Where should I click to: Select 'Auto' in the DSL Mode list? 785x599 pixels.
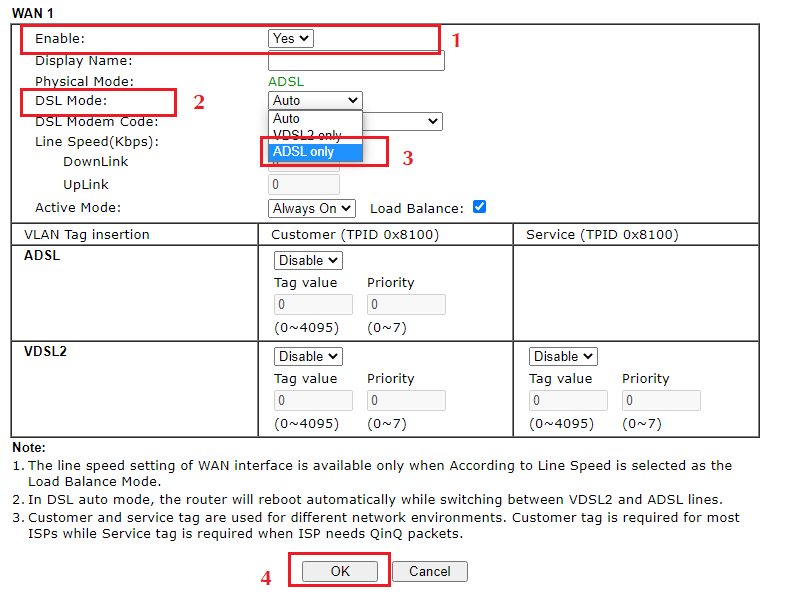pos(287,119)
